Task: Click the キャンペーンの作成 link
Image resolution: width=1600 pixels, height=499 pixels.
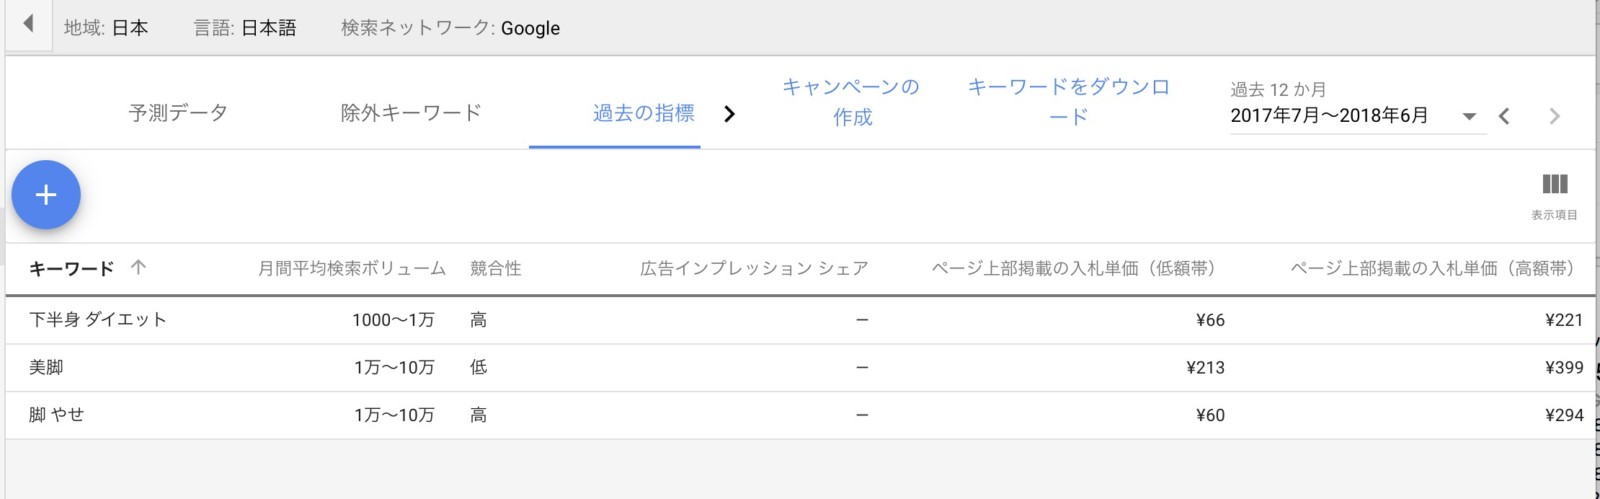Action: click(852, 102)
